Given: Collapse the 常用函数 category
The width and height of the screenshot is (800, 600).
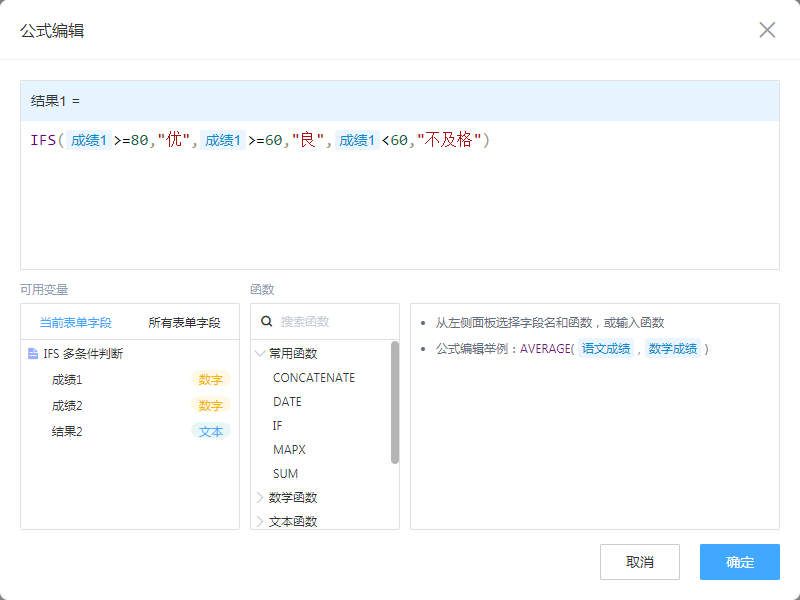Looking at the screenshot, I should (261, 353).
